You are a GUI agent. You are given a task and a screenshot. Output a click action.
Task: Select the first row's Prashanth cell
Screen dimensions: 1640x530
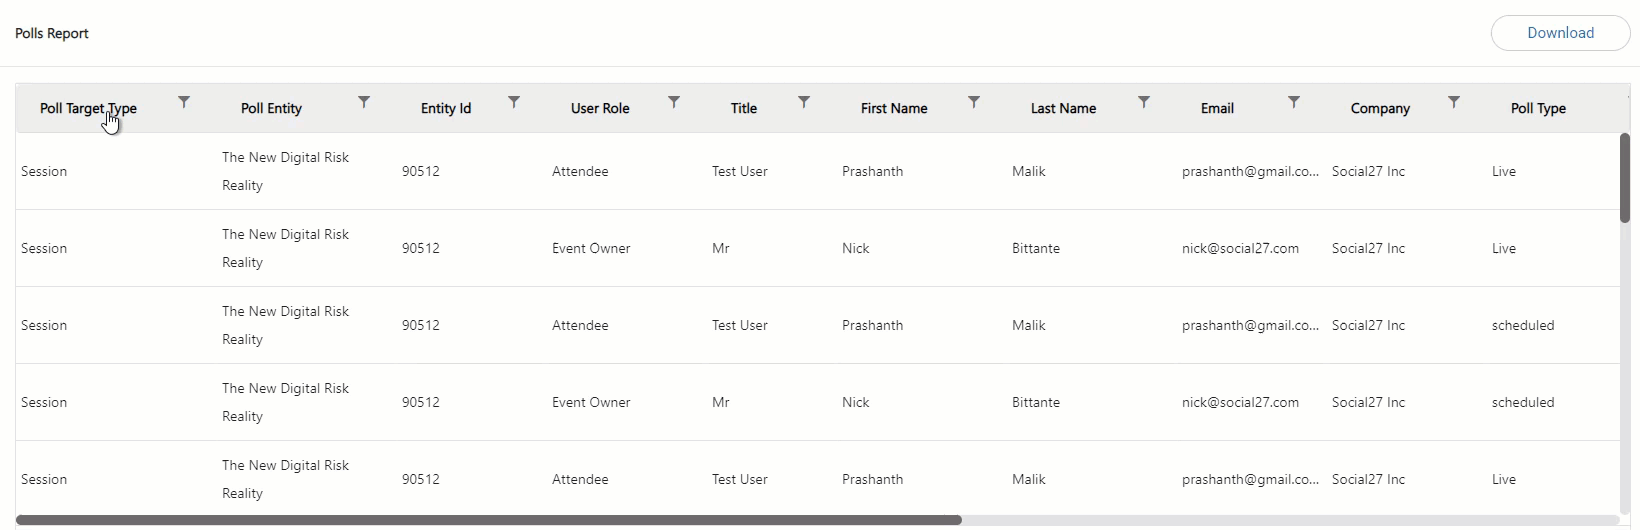pyautogui.click(x=872, y=171)
